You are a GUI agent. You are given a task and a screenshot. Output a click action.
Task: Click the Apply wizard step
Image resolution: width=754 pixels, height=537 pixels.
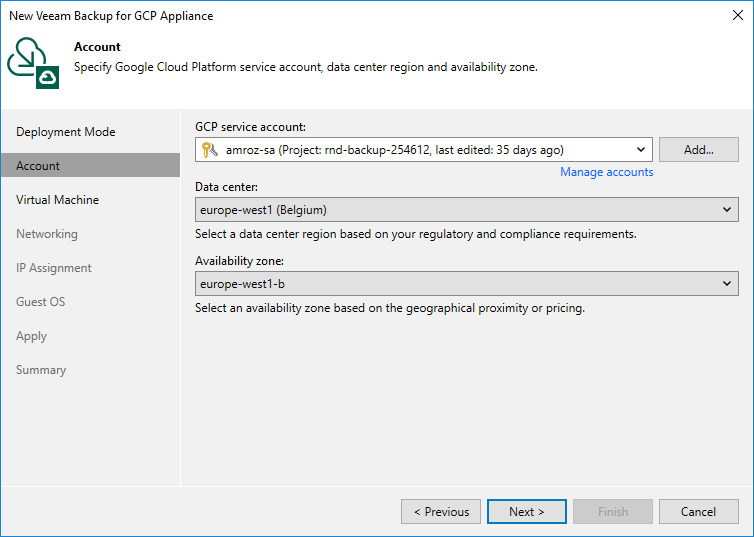(x=31, y=336)
